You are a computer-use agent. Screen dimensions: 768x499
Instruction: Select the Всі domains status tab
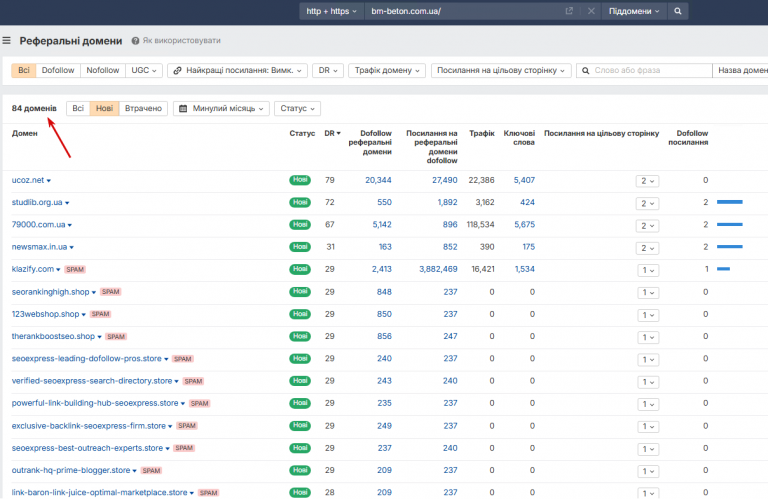tap(78, 108)
